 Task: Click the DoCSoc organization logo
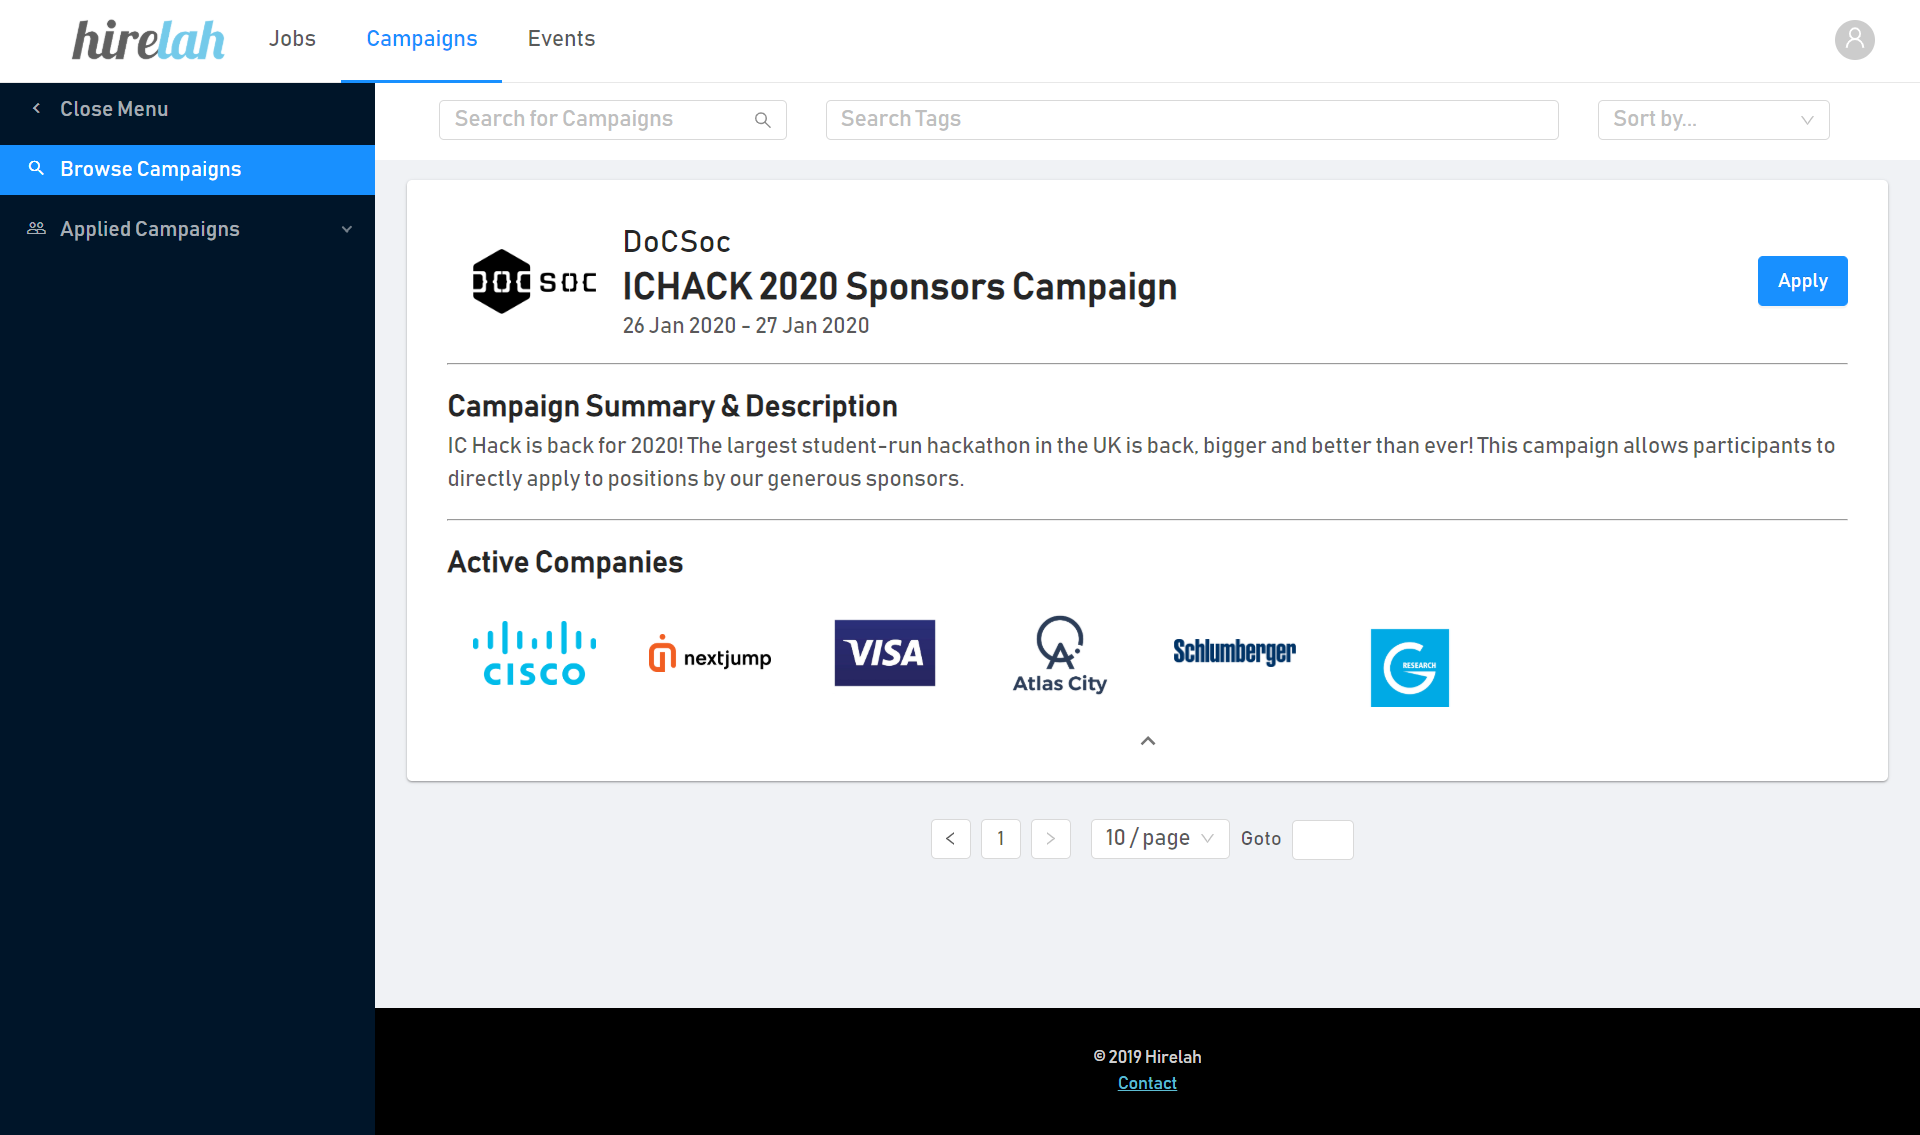point(533,281)
